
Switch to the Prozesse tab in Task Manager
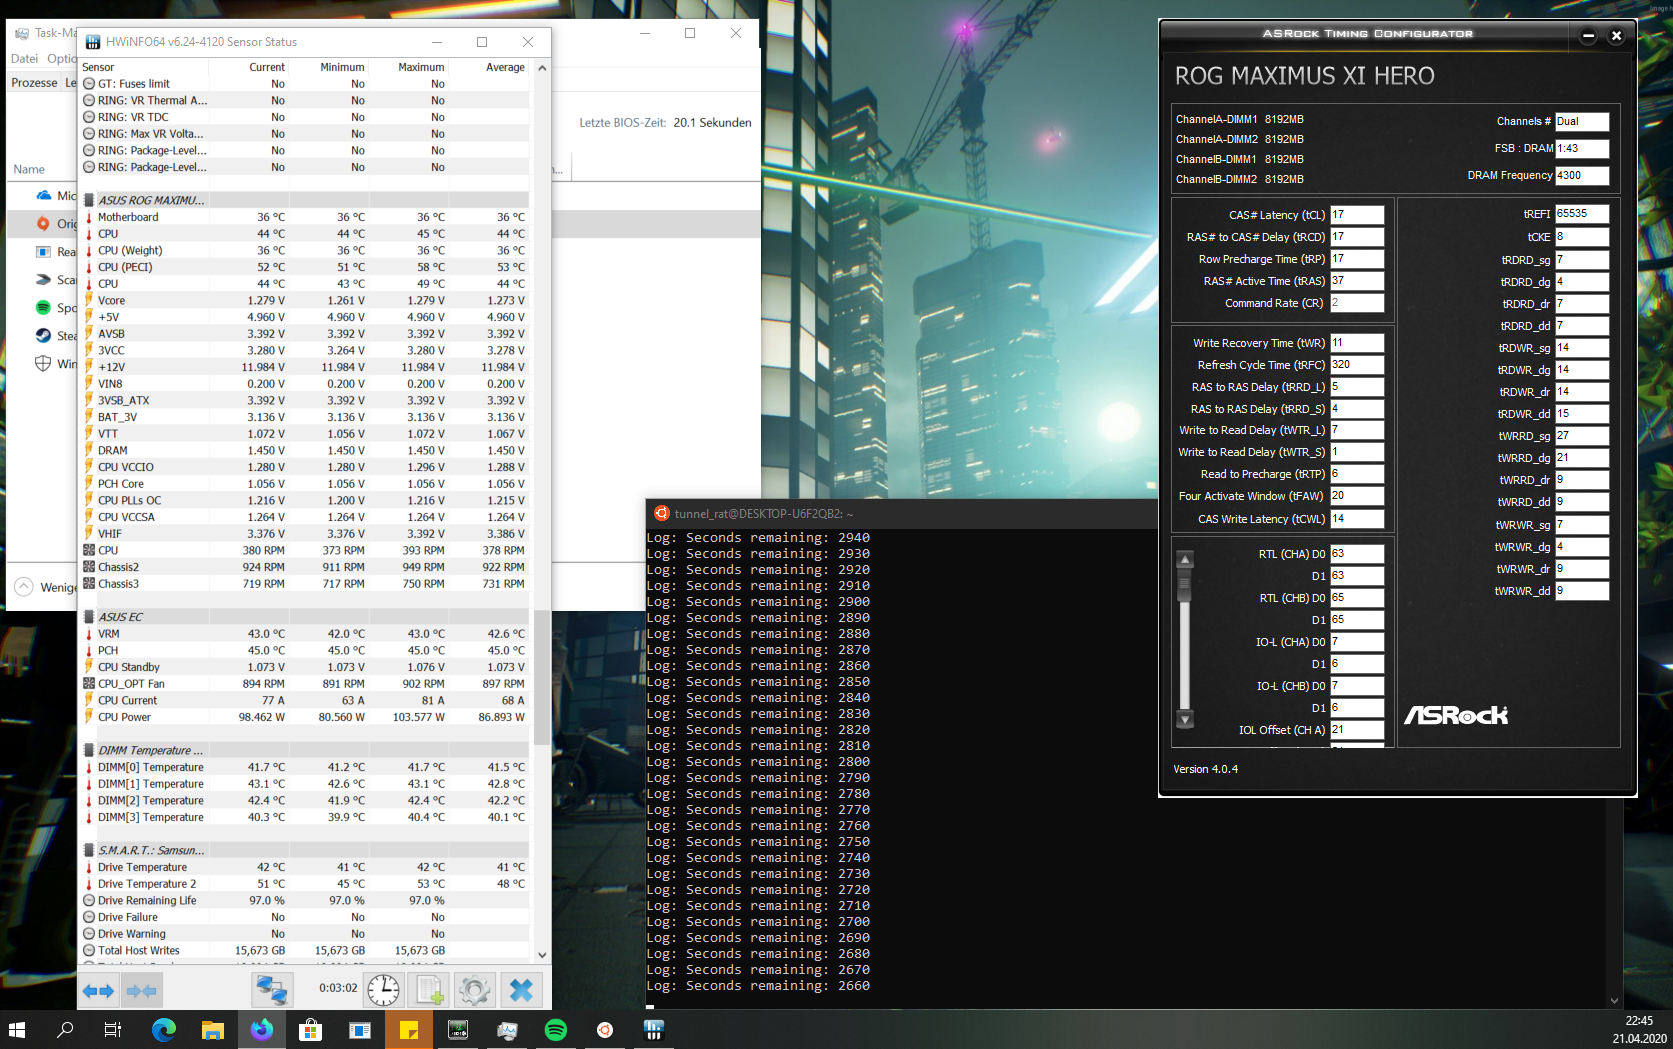[34, 83]
